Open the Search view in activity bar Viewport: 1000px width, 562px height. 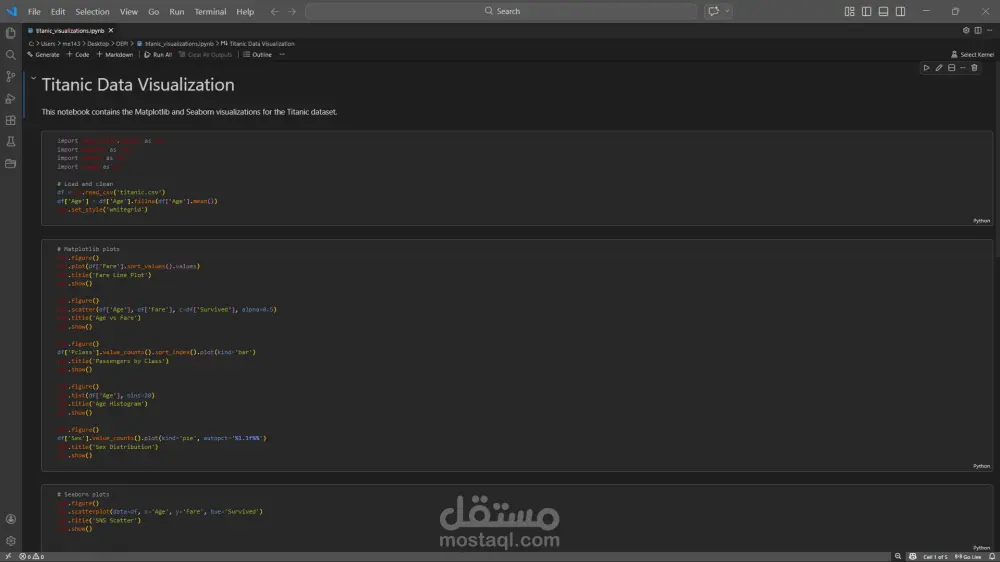point(11,55)
